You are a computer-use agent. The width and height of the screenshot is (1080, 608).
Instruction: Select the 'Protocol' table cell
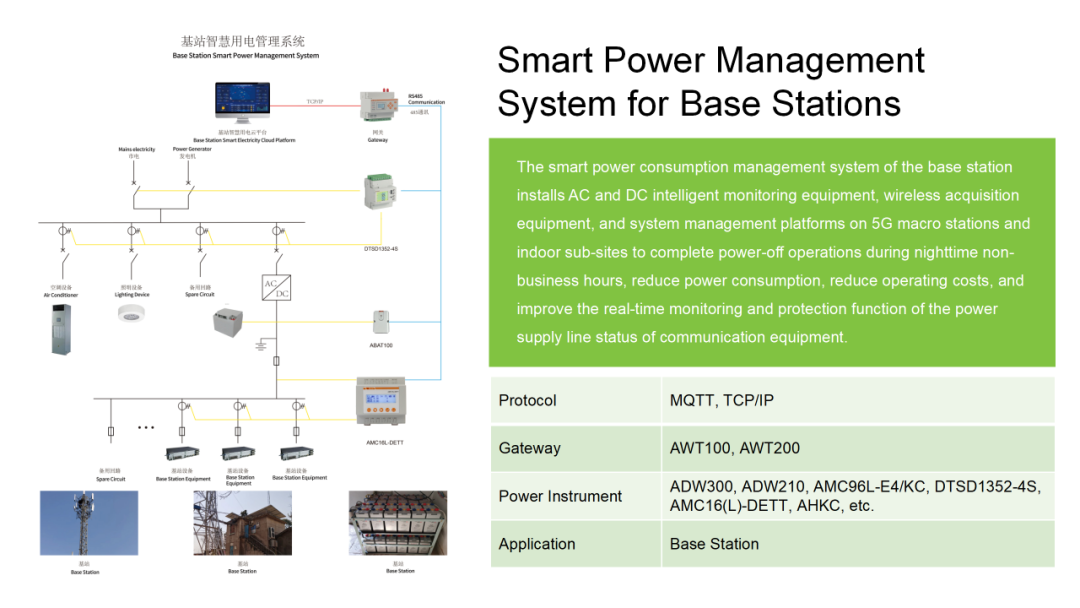575,400
